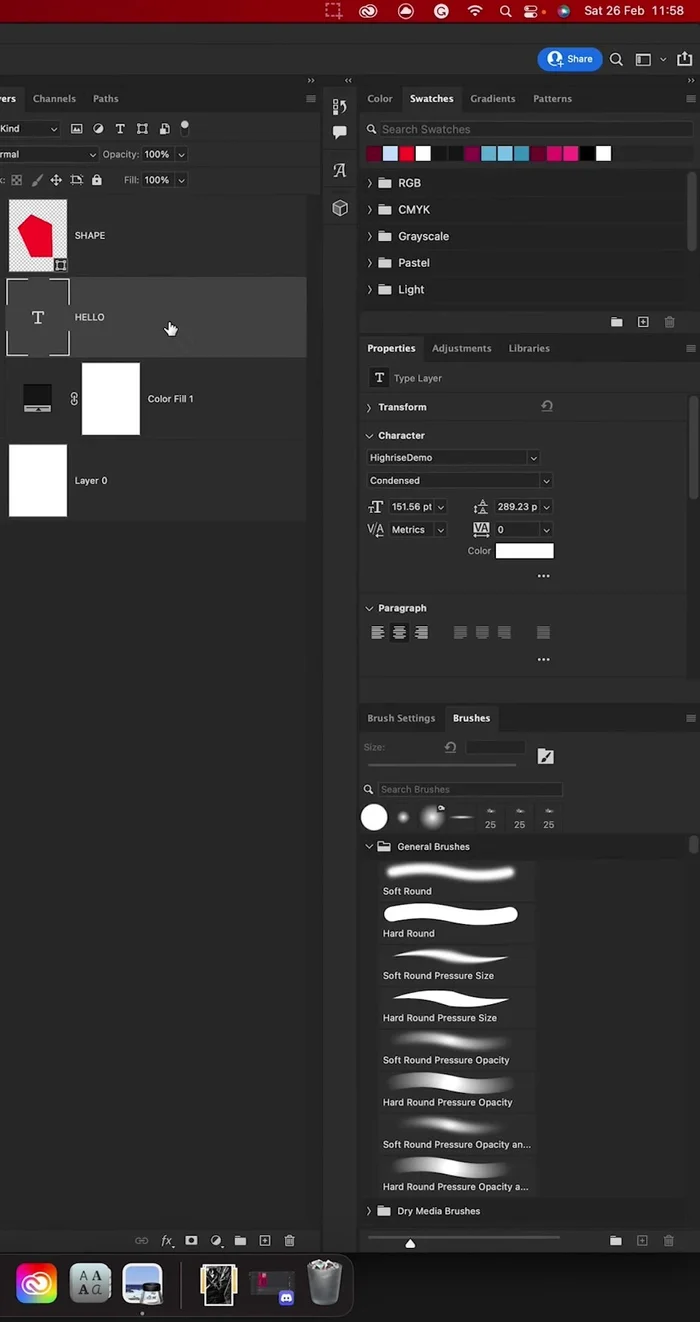
Task: Add a layer mask using the bottom icon
Action: (x=191, y=1241)
